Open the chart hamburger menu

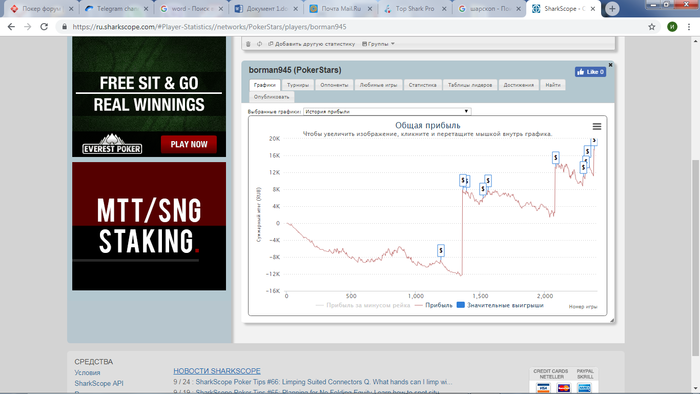point(596,127)
